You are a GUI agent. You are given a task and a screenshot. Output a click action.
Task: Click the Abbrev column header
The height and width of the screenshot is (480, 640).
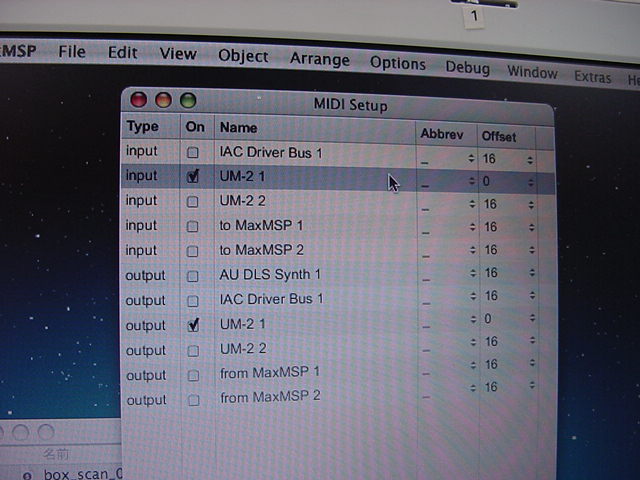tap(447, 134)
